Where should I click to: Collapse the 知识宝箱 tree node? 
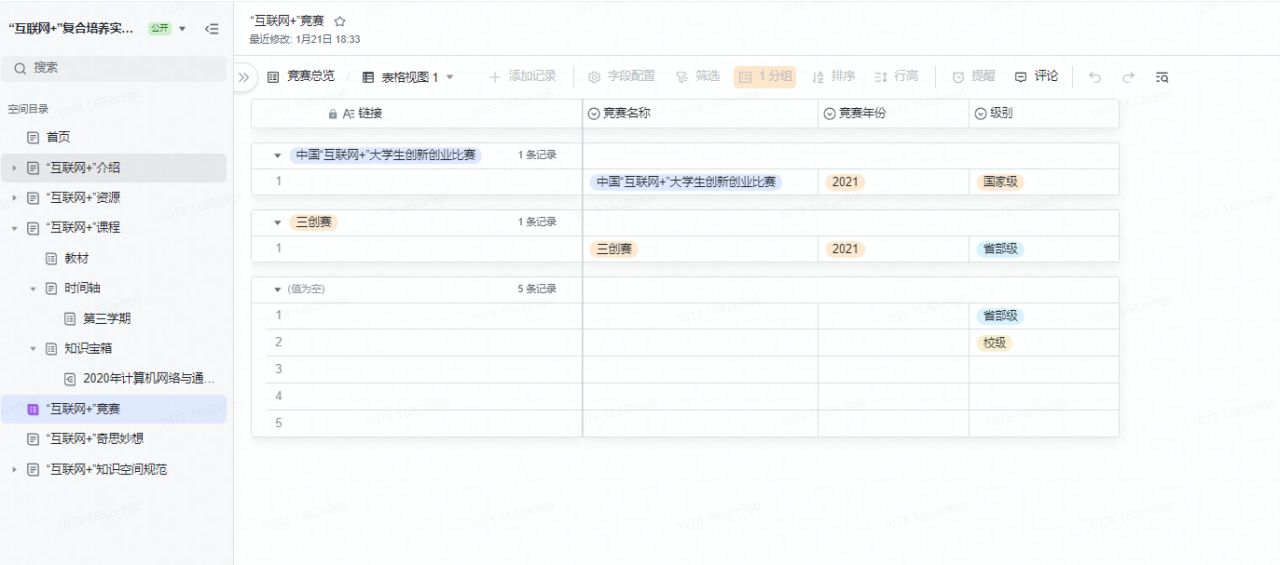33,349
